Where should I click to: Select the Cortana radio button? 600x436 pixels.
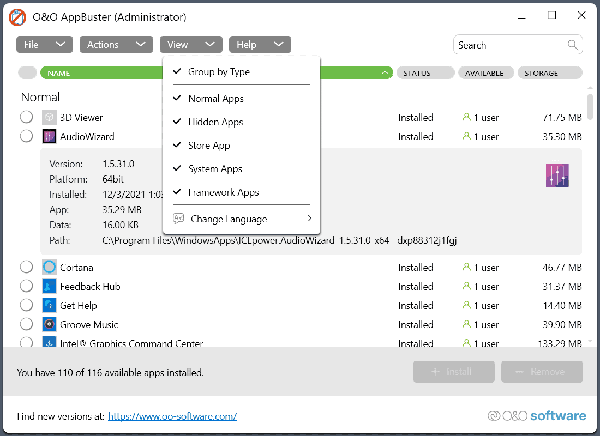(26, 267)
